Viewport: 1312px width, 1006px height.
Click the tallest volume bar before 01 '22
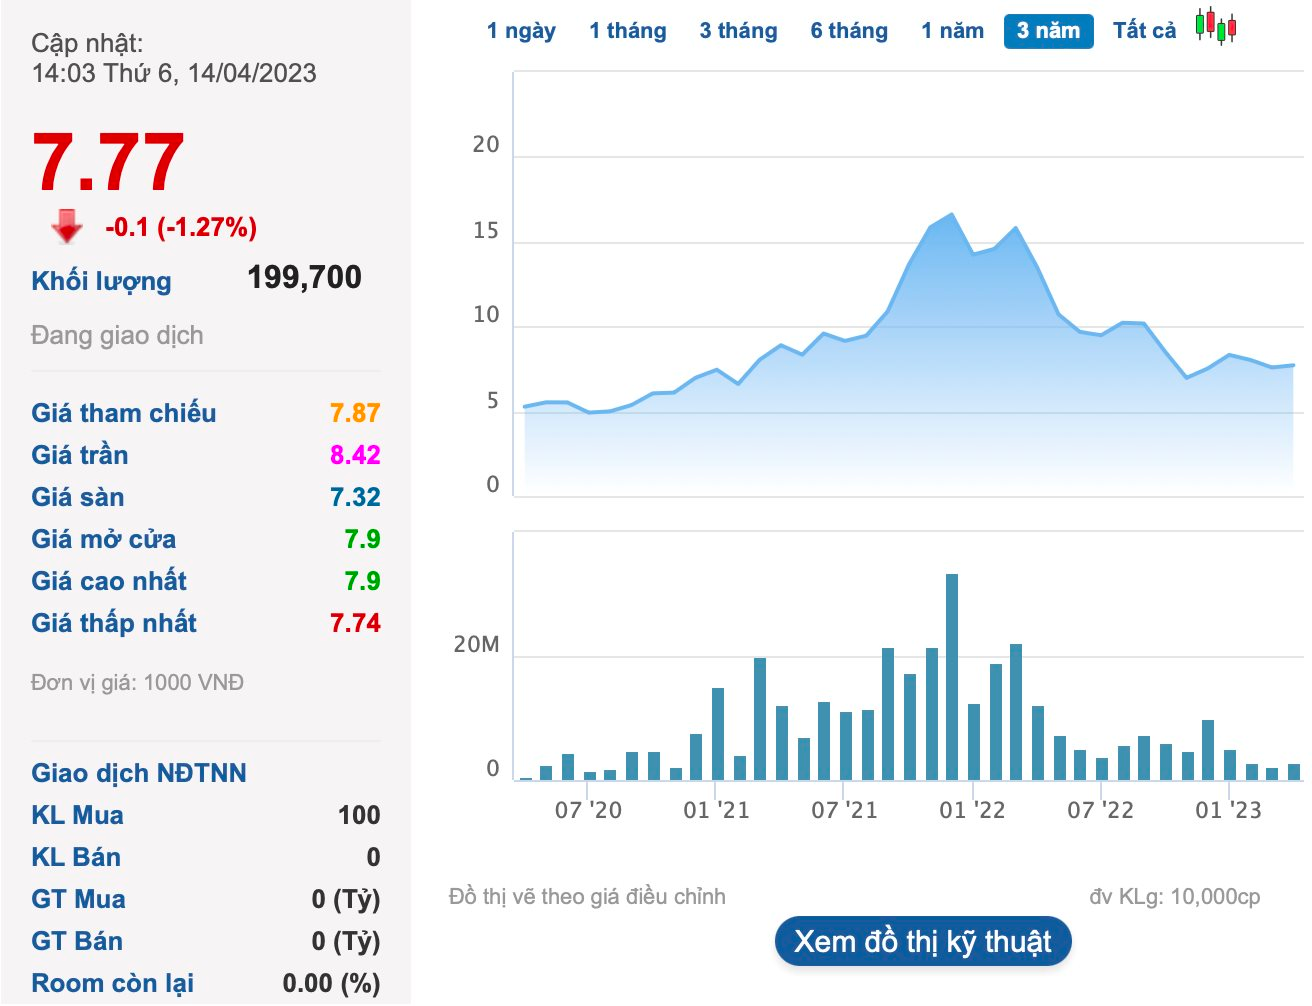tap(952, 677)
